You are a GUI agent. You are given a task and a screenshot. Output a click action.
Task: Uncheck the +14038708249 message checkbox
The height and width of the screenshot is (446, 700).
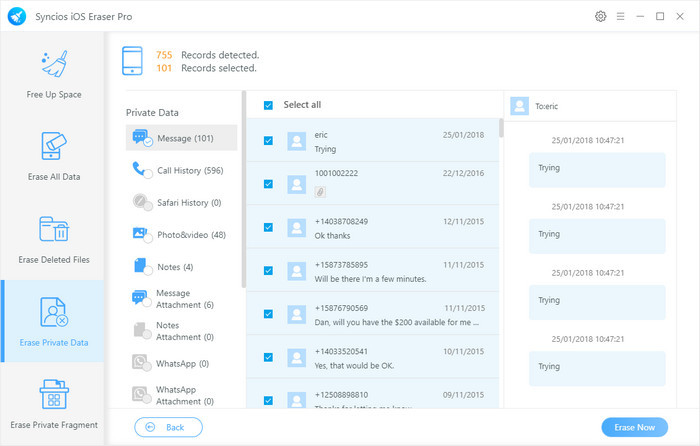[268, 227]
